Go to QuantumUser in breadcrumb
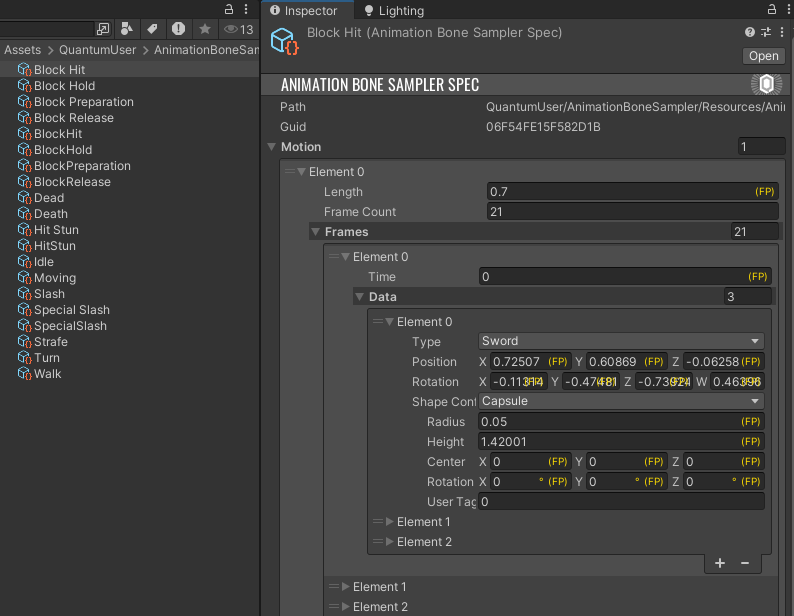Screen dimensions: 794x616 click(x=98, y=50)
